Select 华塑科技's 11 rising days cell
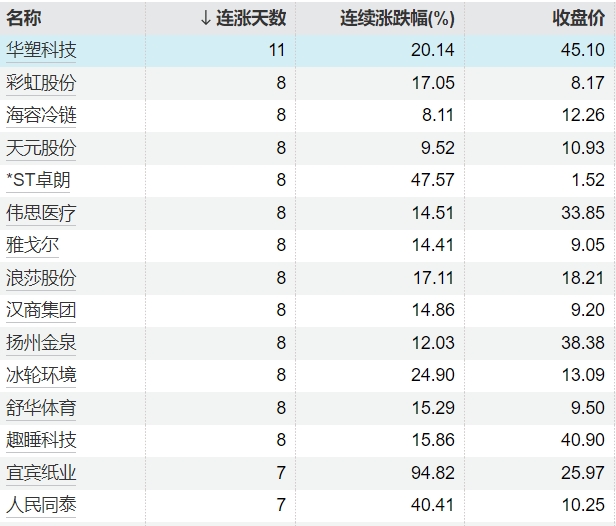The width and height of the screenshot is (616, 526). pyautogui.click(x=277, y=50)
